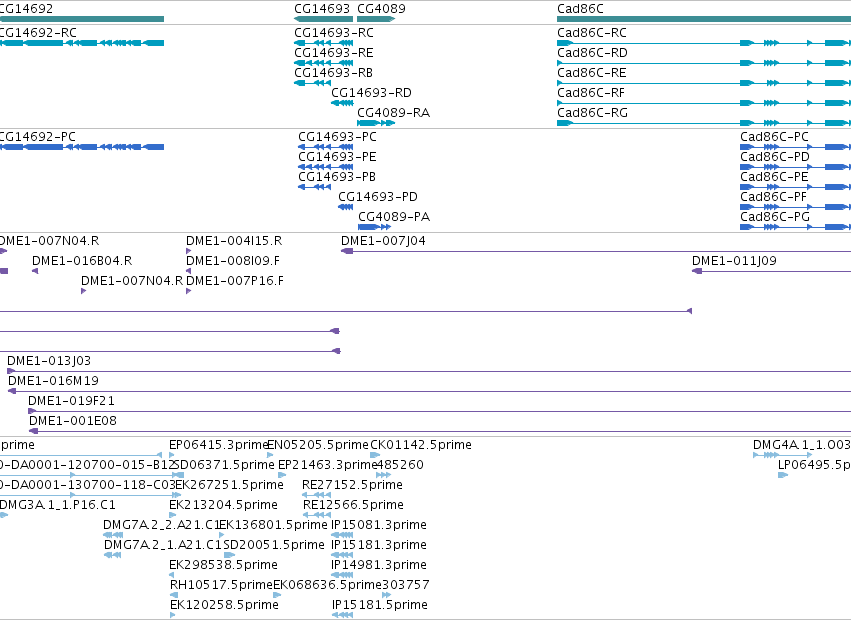Open the Cad86C-PD protein

(796, 167)
